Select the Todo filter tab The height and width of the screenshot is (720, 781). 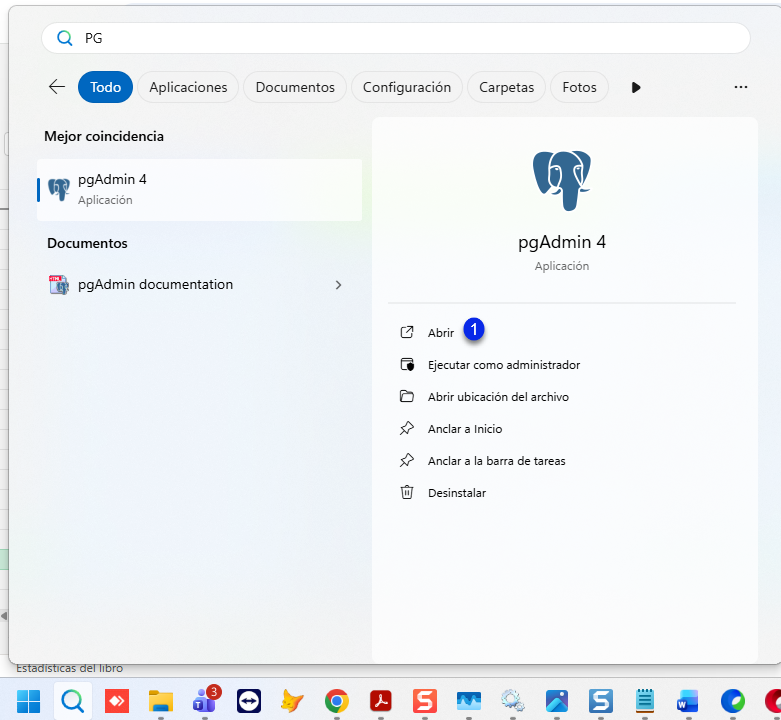(x=105, y=87)
